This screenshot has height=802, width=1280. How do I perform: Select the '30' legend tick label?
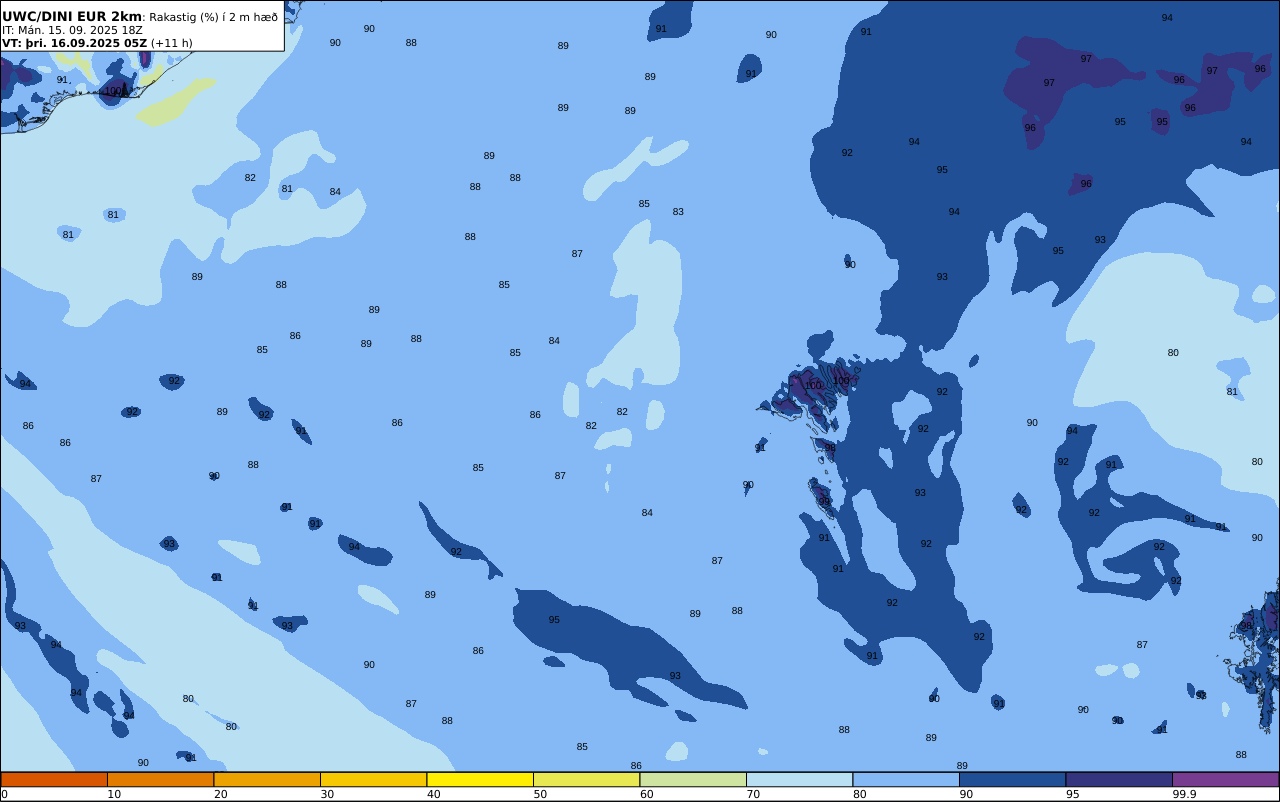click(327, 794)
